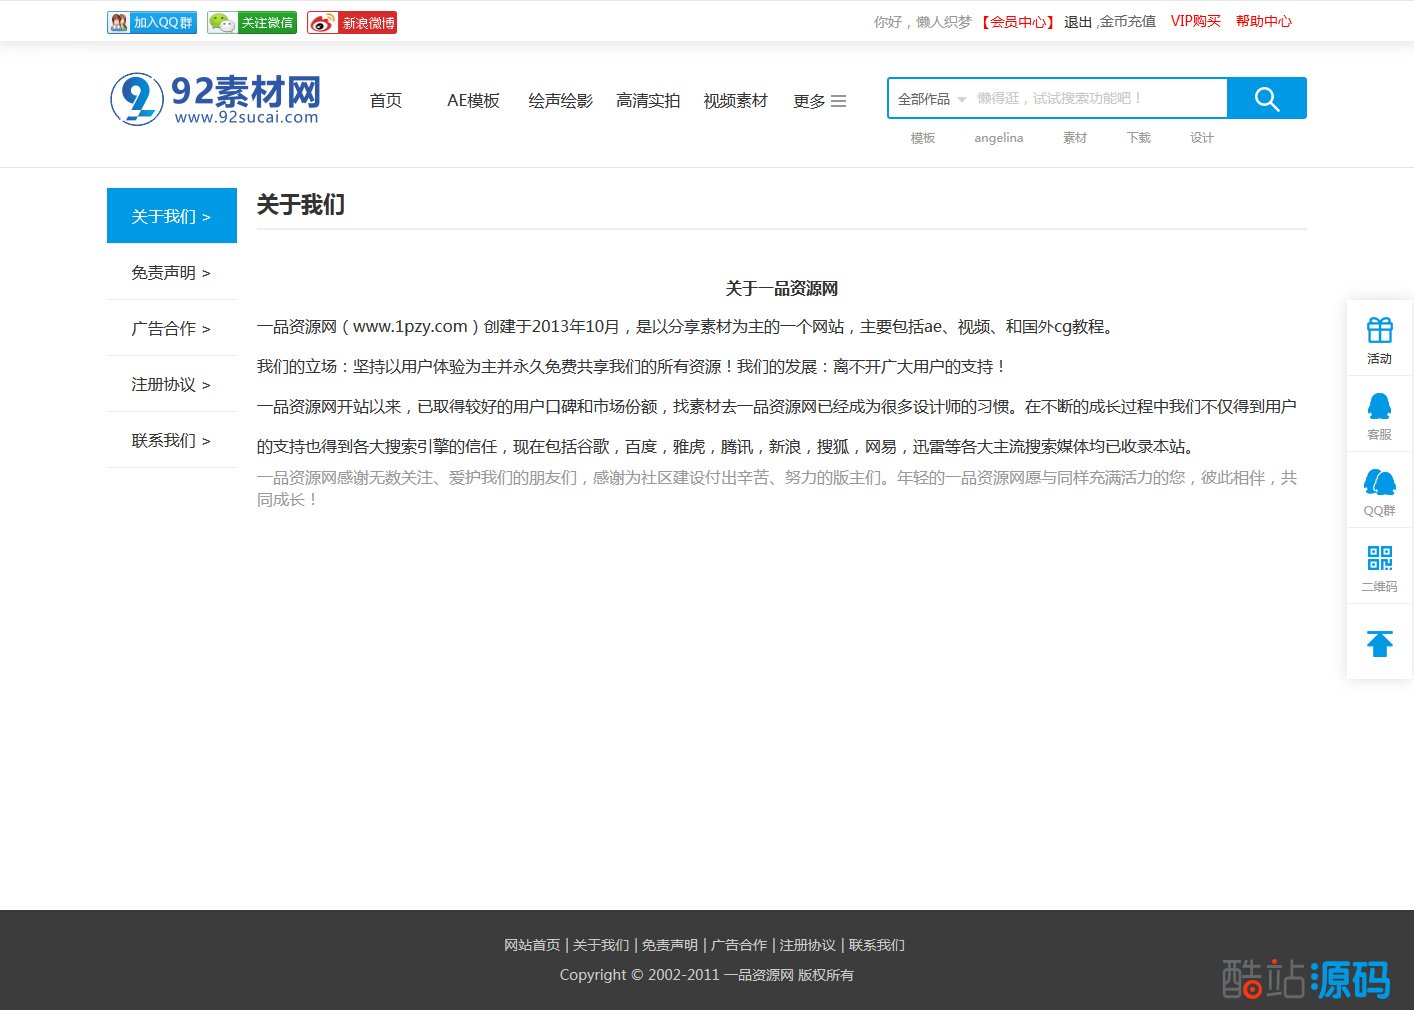
Task: Expand the 更多 navigation menu
Action: click(819, 101)
